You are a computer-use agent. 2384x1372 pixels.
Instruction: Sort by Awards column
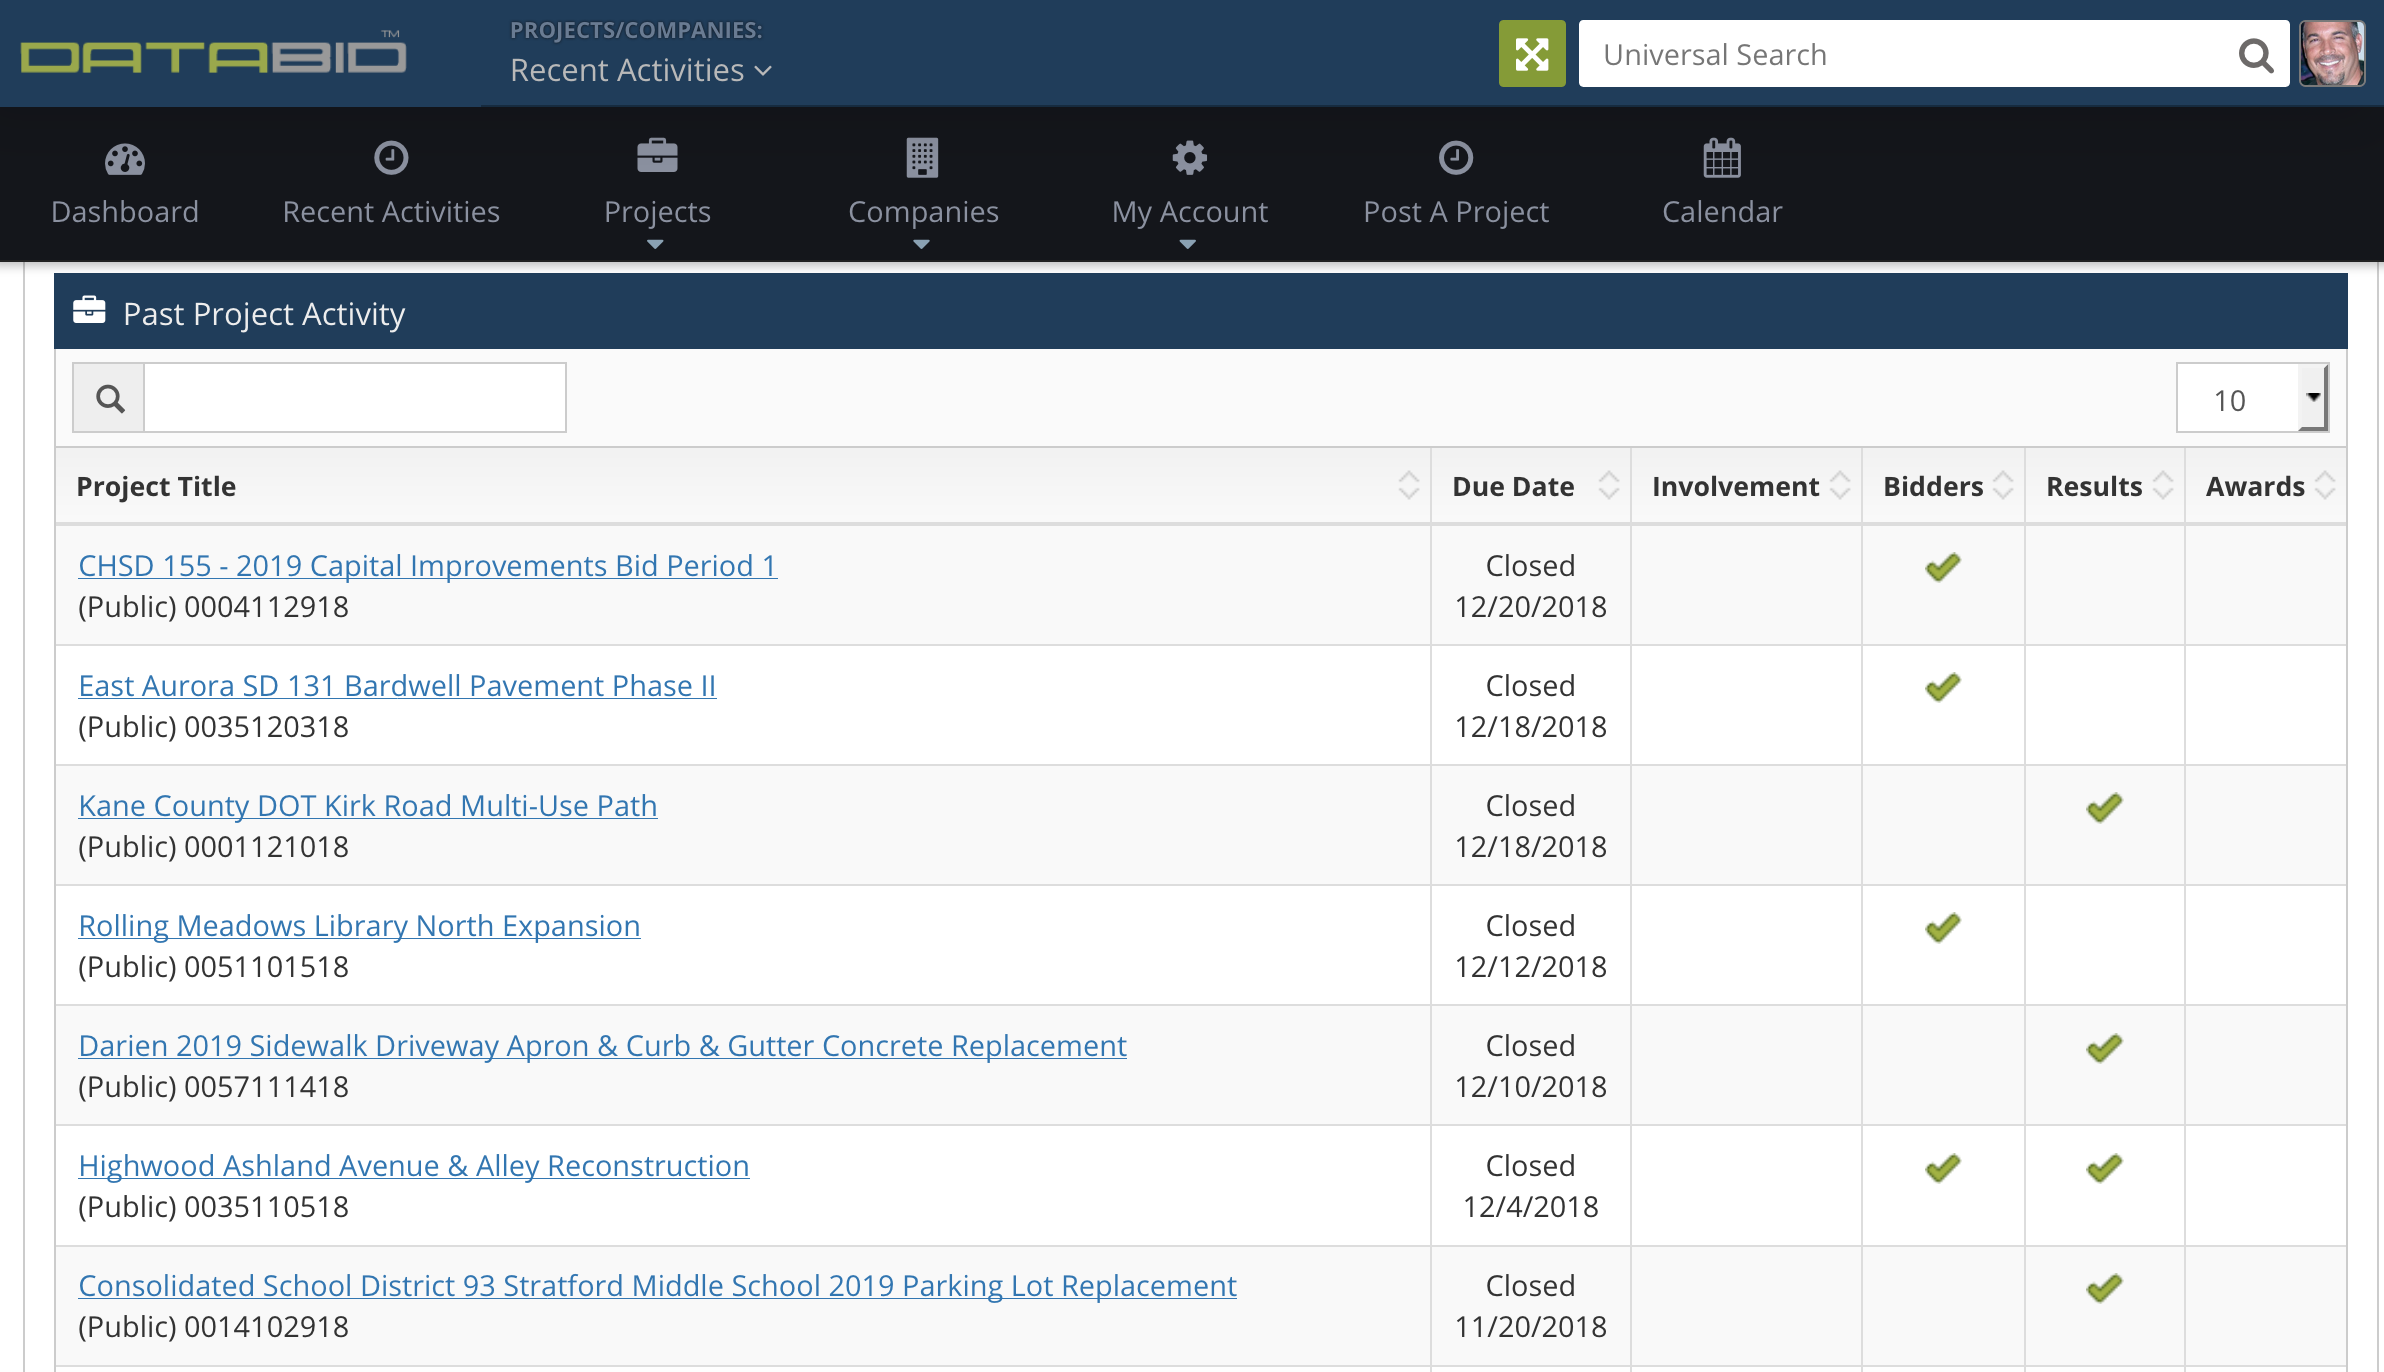pyautogui.click(x=2266, y=486)
